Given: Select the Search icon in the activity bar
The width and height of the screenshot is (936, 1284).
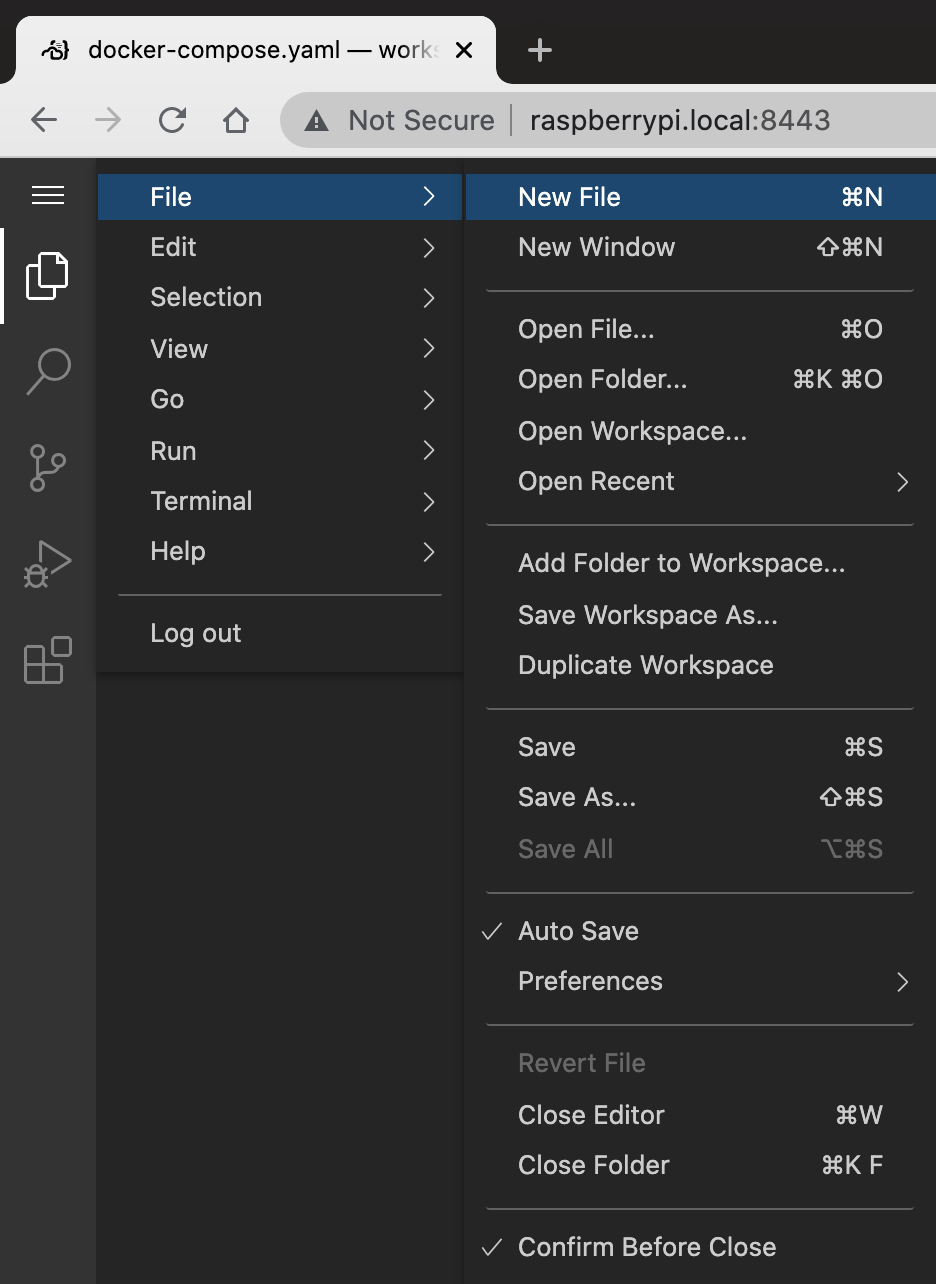Looking at the screenshot, I should [x=47, y=372].
